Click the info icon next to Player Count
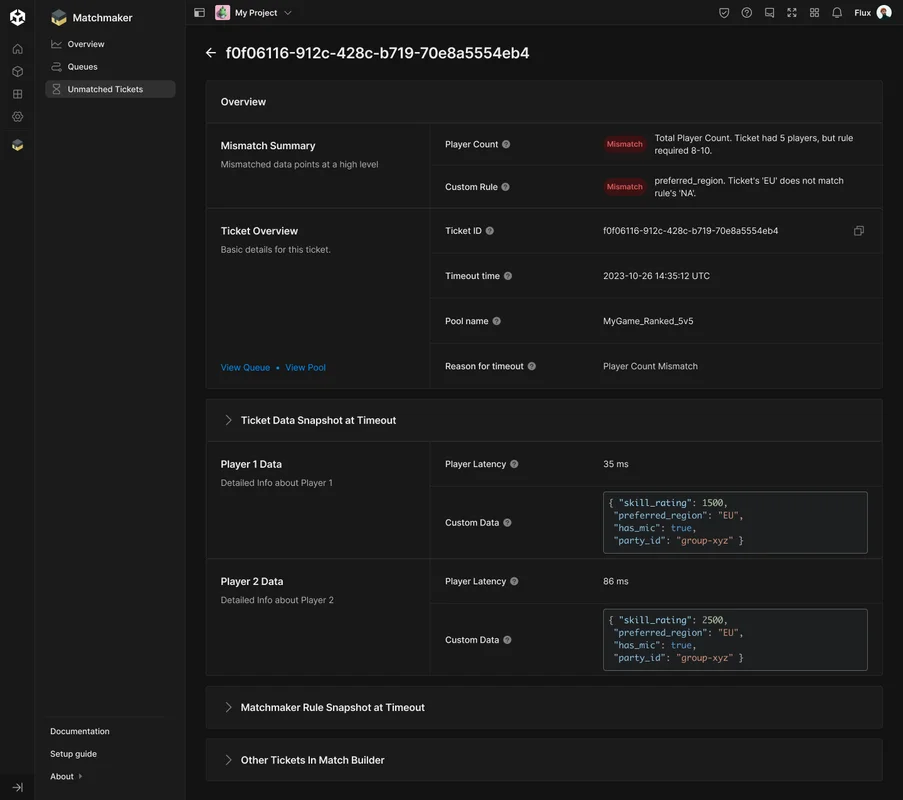 (x=506, y=145)
